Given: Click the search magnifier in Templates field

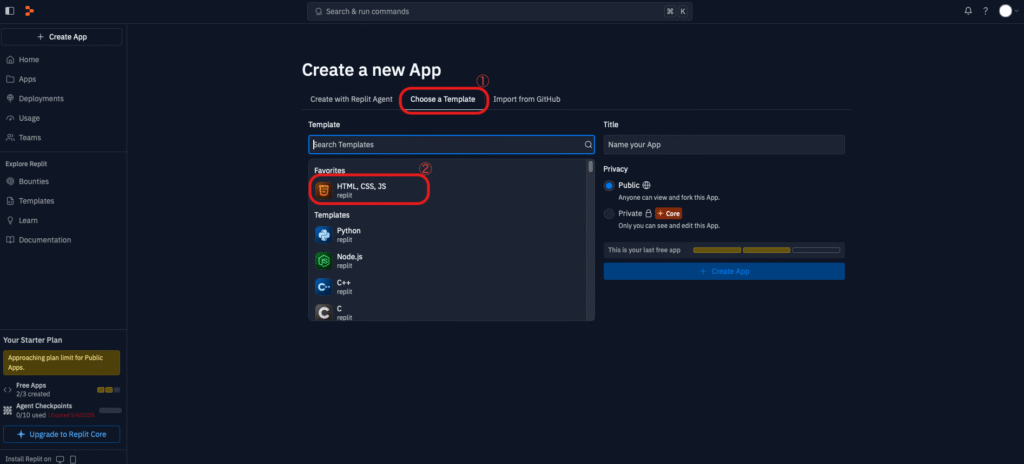Looking at the screenshot, I should tap(588, 144).
